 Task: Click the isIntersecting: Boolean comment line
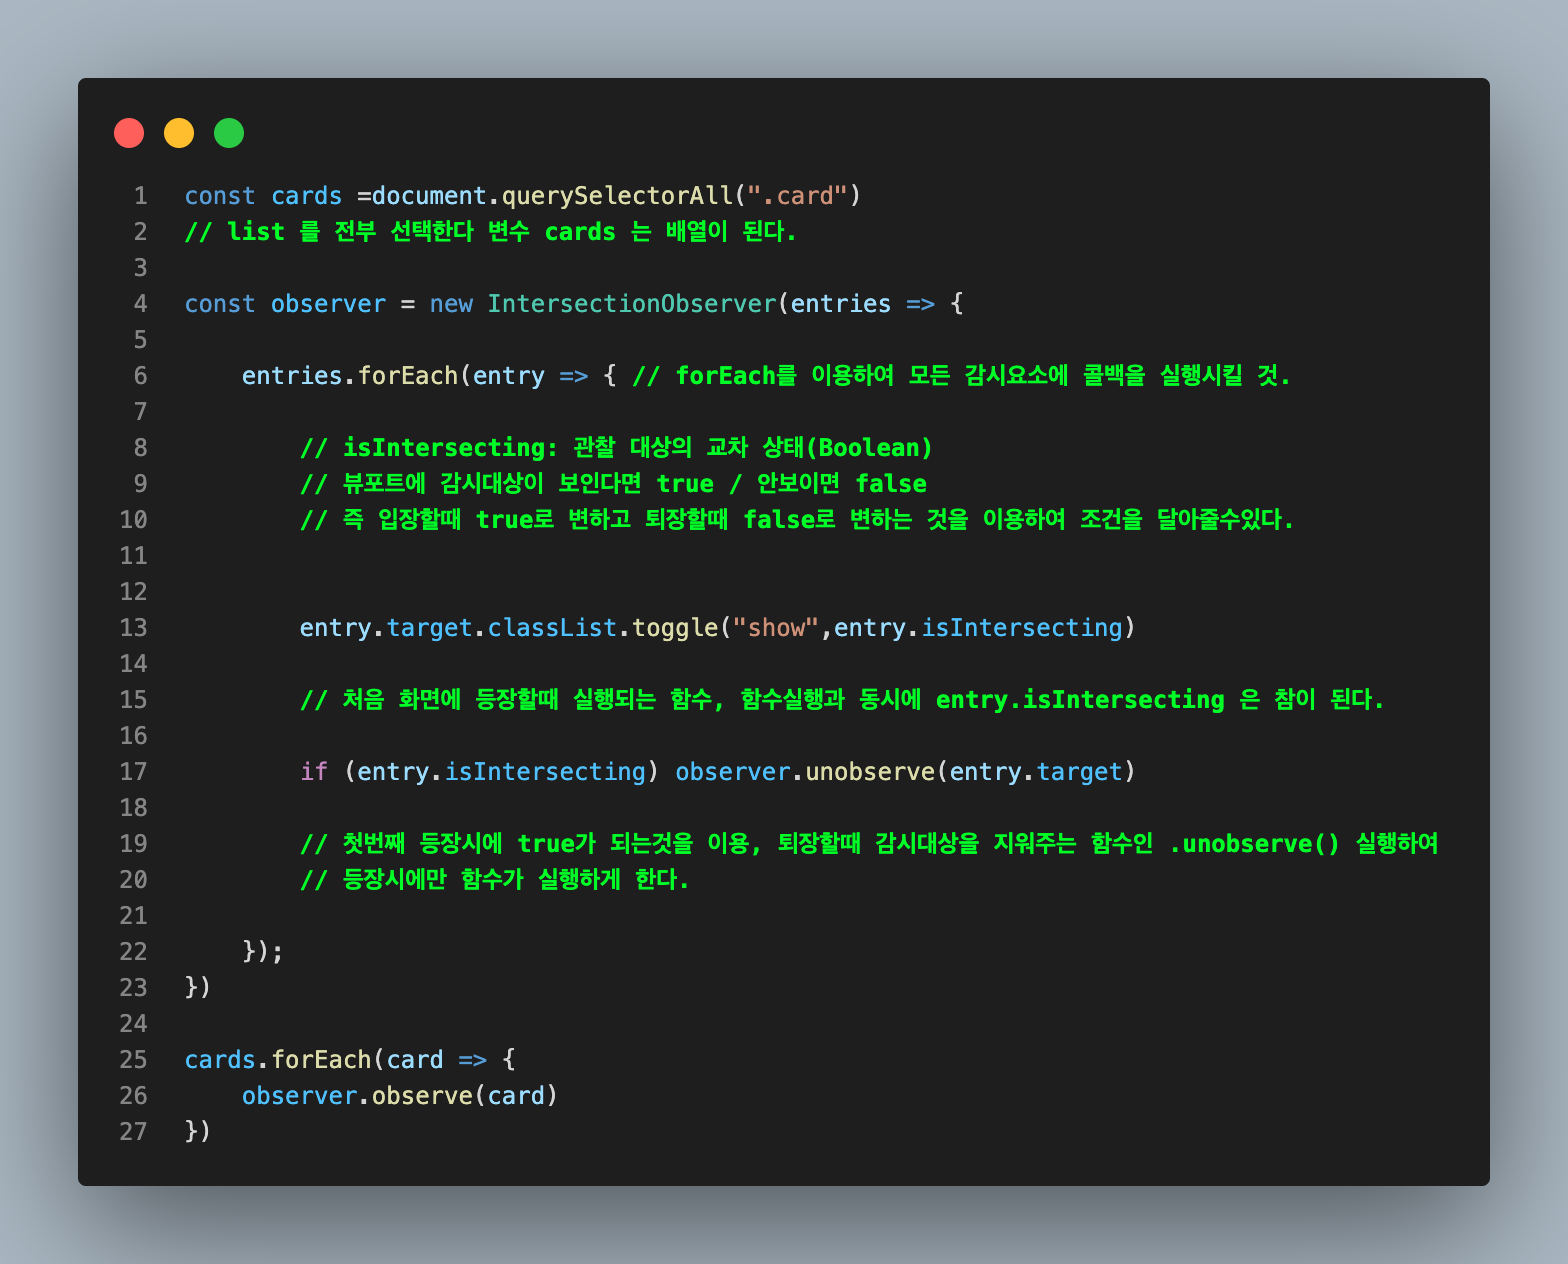point(616,448)
